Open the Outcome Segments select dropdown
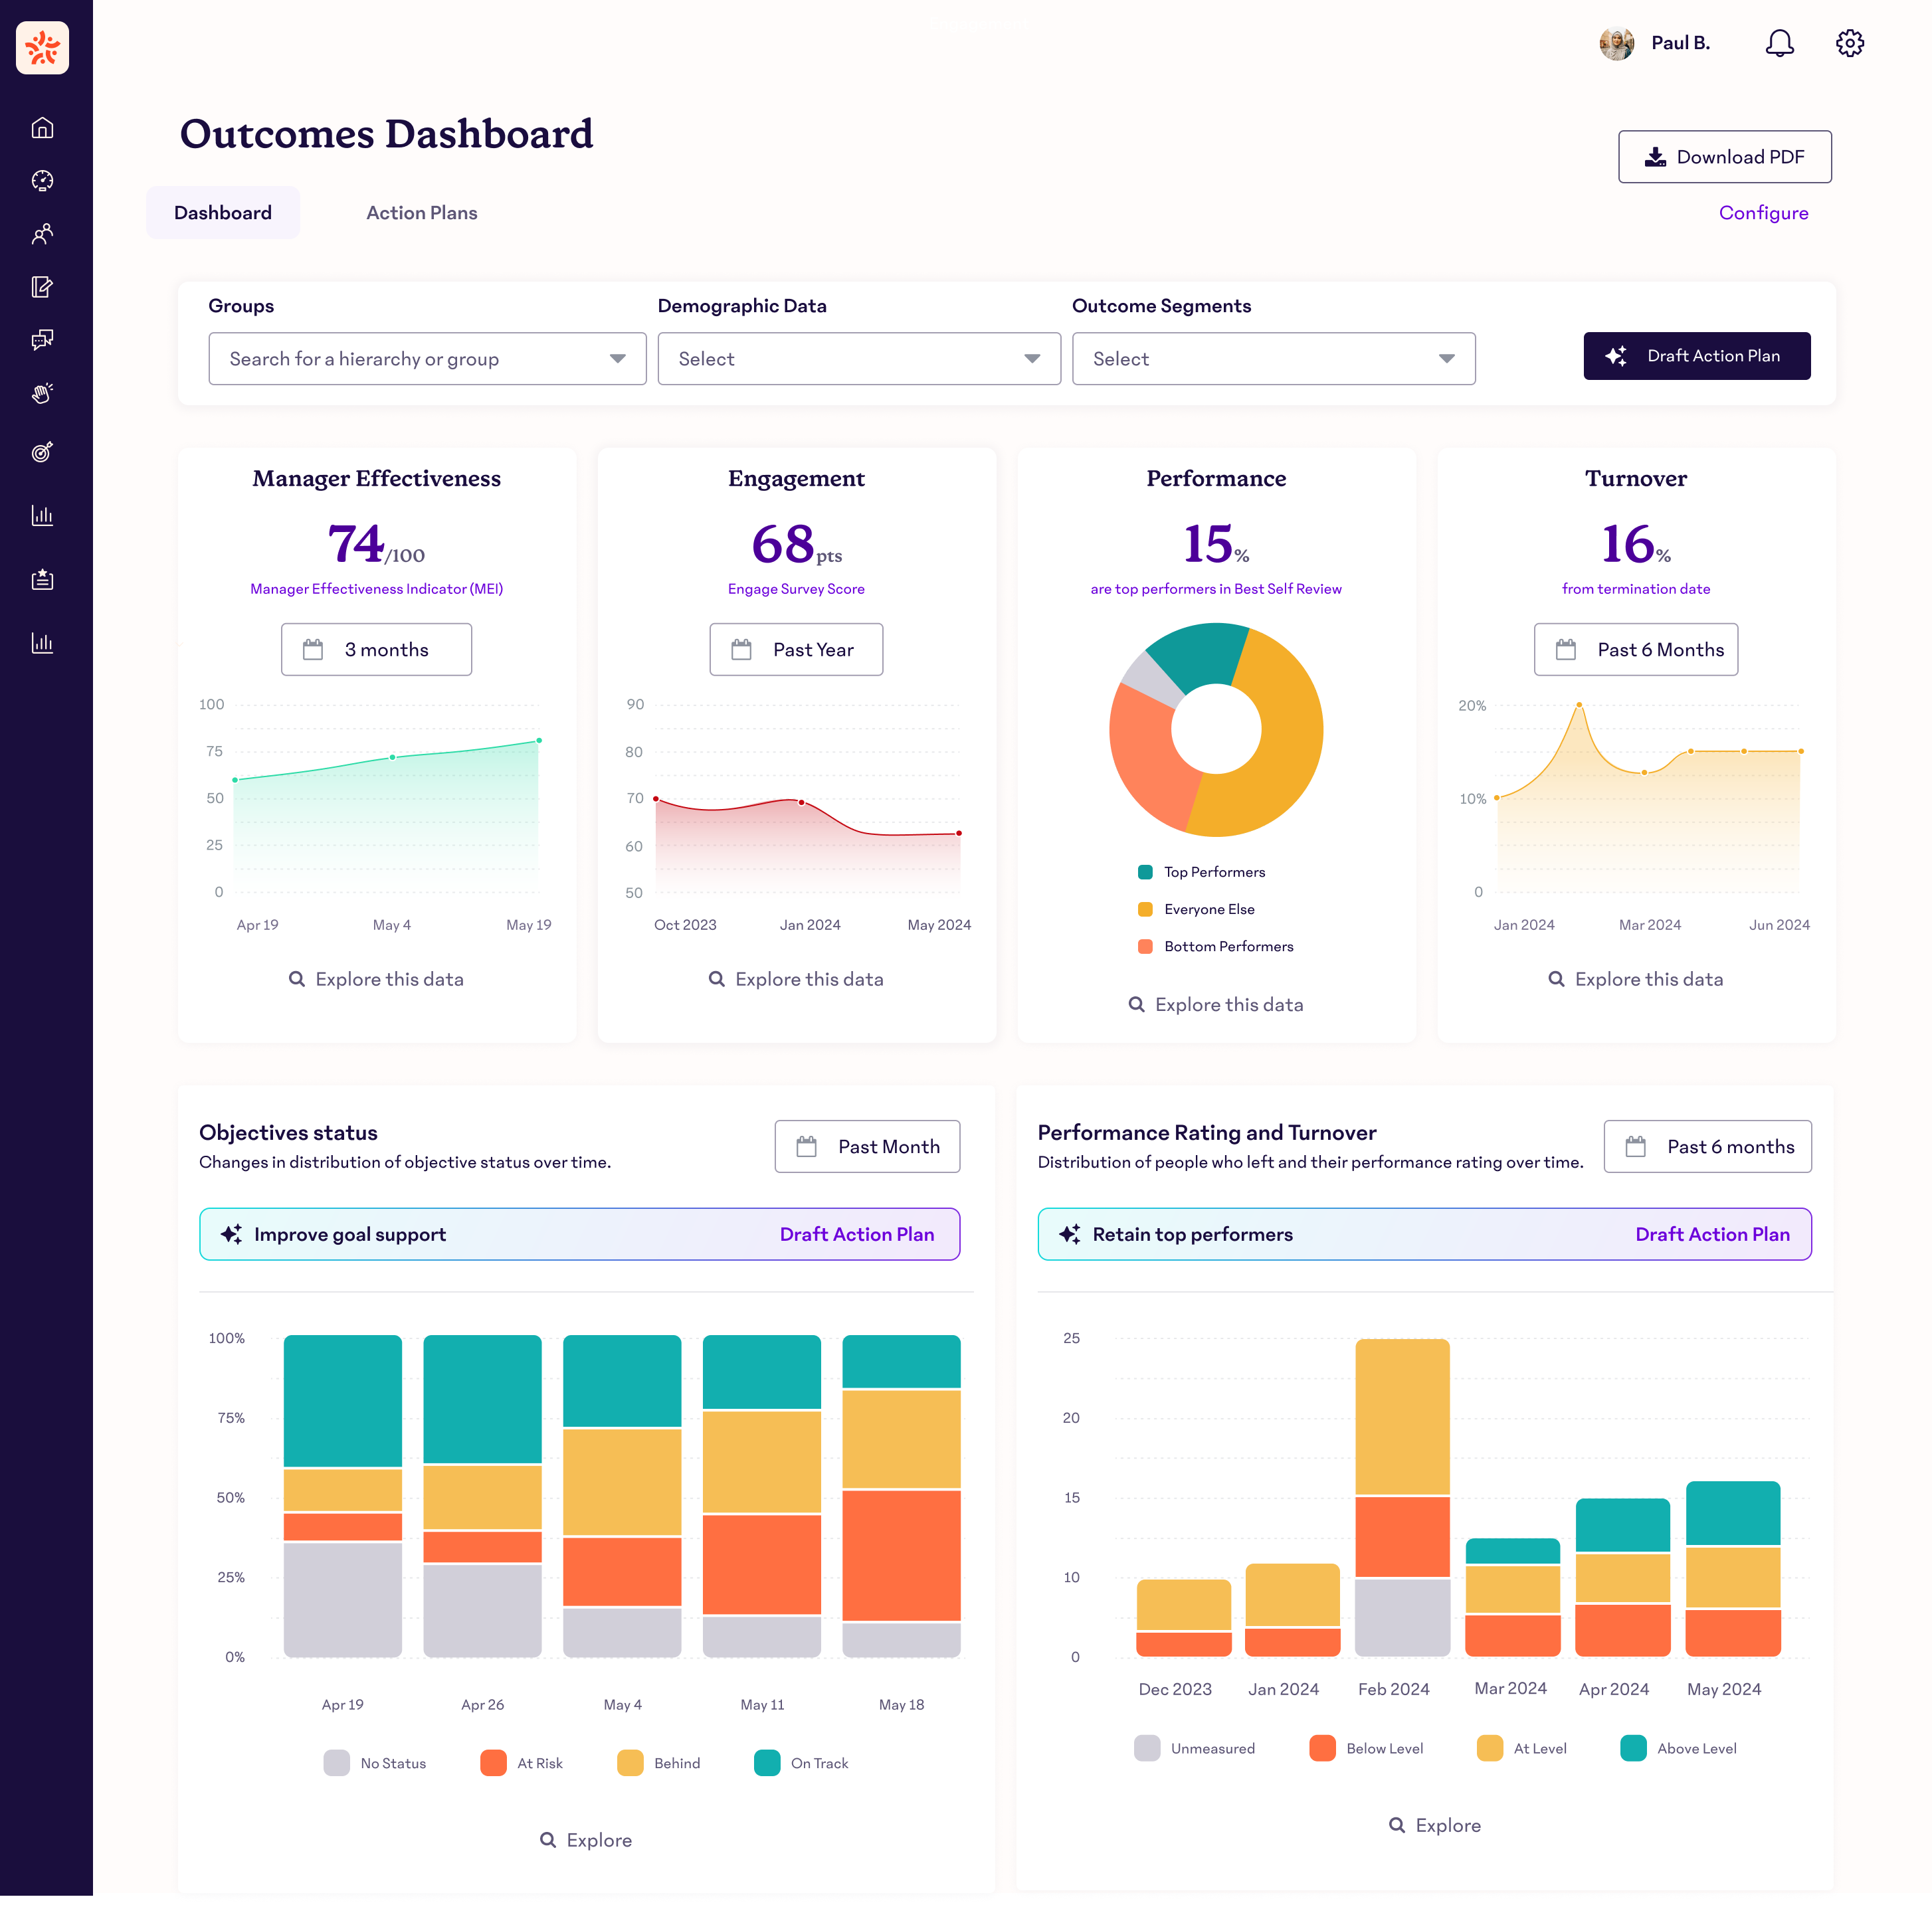The width and height of the screenshot is (1932, 1909). coord(1272,359)
